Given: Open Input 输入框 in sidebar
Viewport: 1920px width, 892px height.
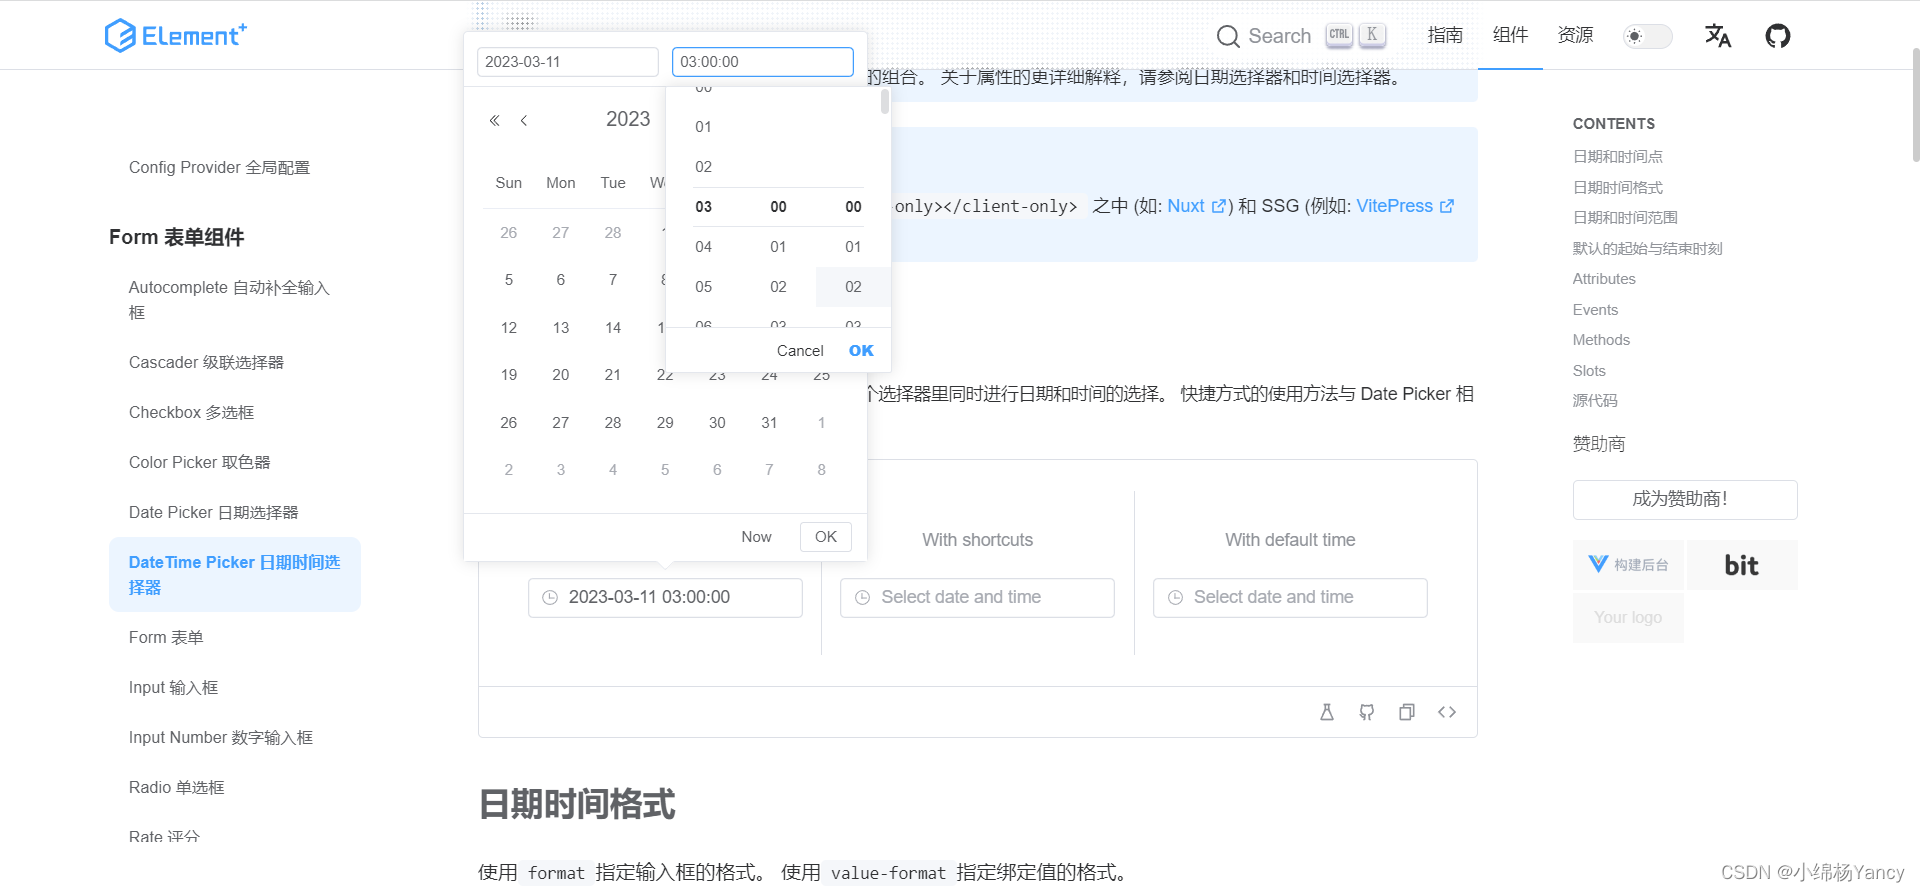Looking at the screenshot, I should pyautogui.click(x=173, y=688).
